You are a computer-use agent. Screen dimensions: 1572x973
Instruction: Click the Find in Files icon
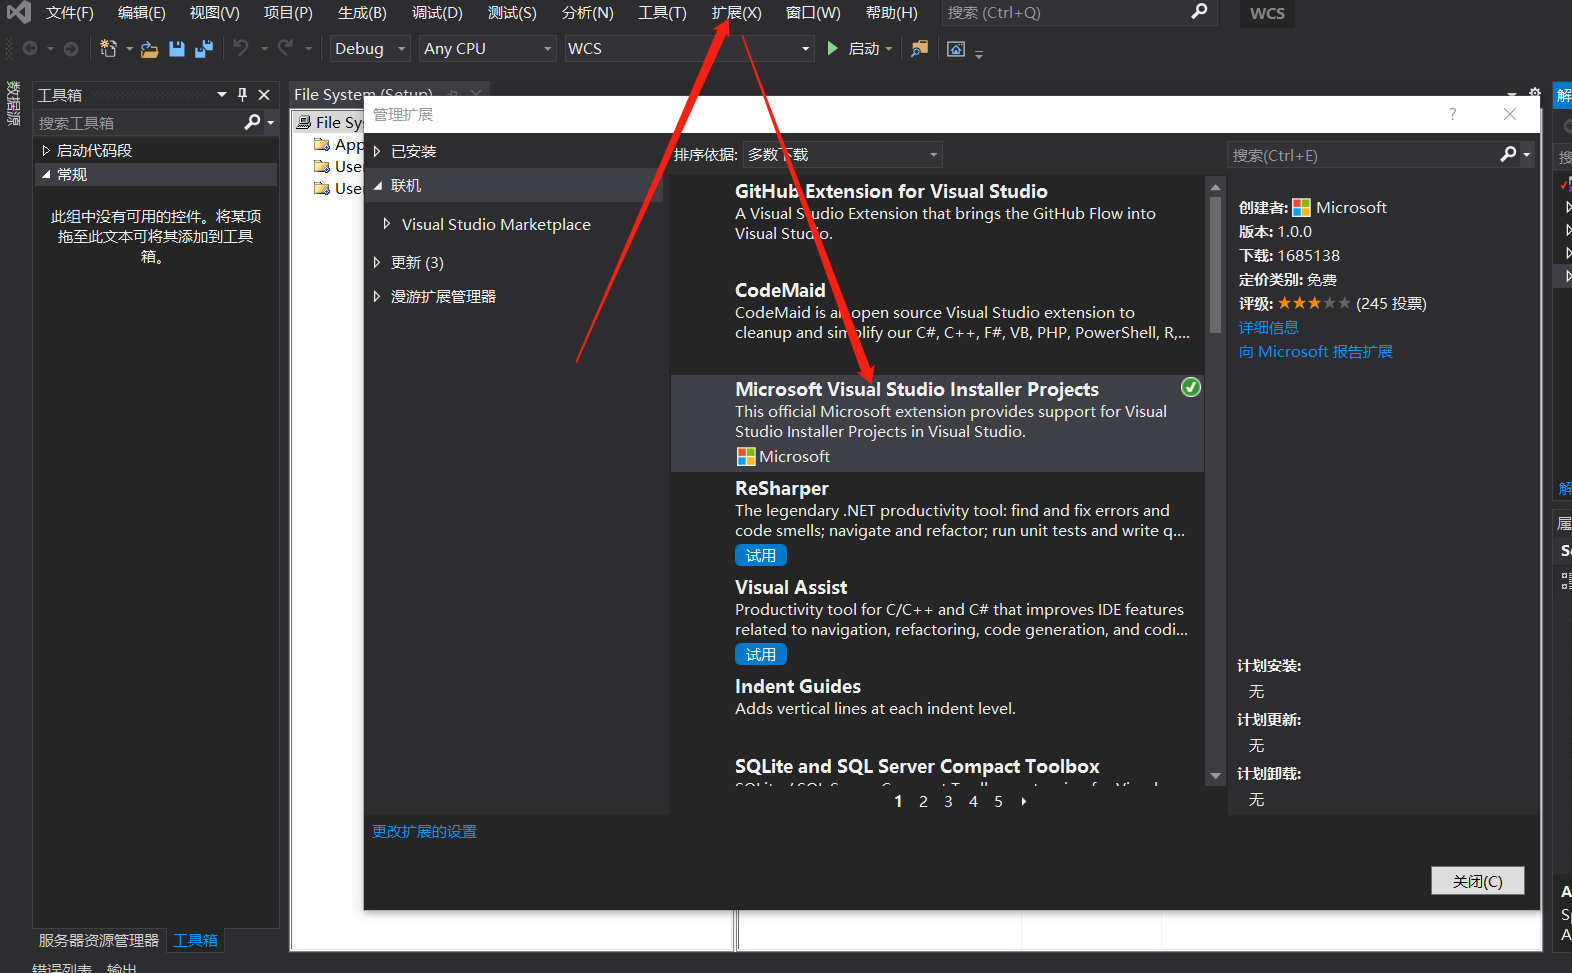click(919, 48)
